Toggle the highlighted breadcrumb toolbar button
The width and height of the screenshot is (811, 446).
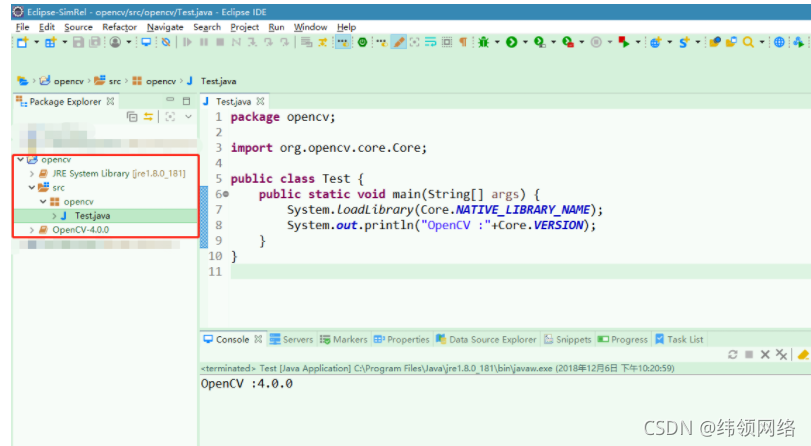coord(342,42)
